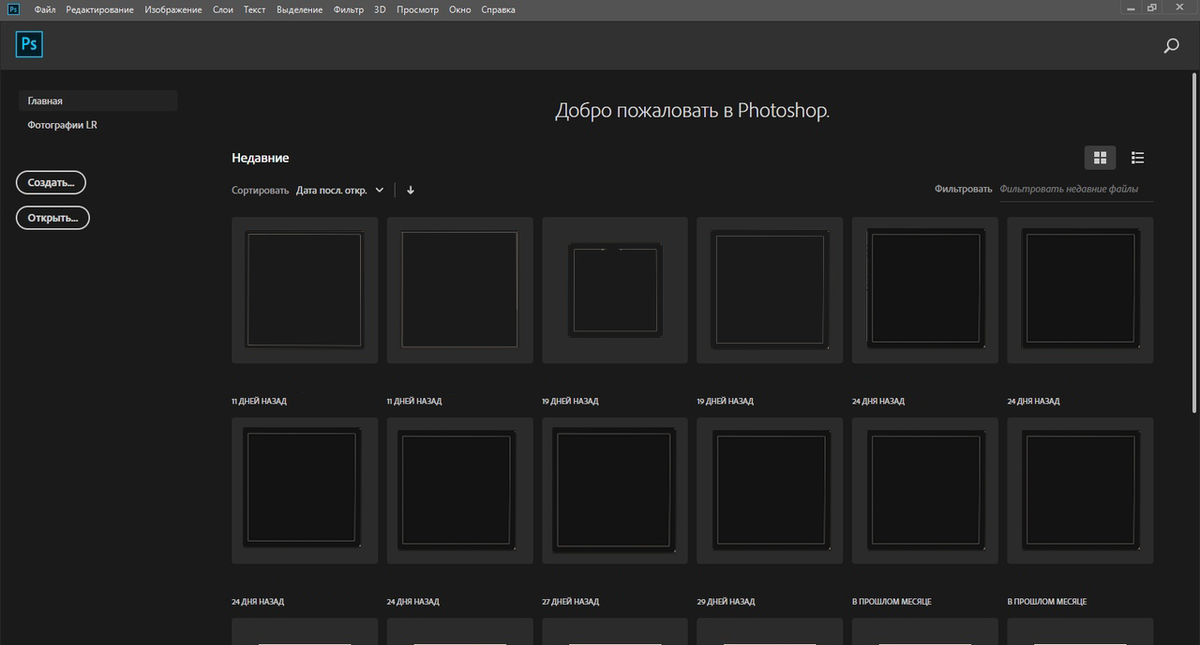This screenshot has height=645, width=1200.
Task: Click the small Ps icon in the title bar
Action: 14,9
